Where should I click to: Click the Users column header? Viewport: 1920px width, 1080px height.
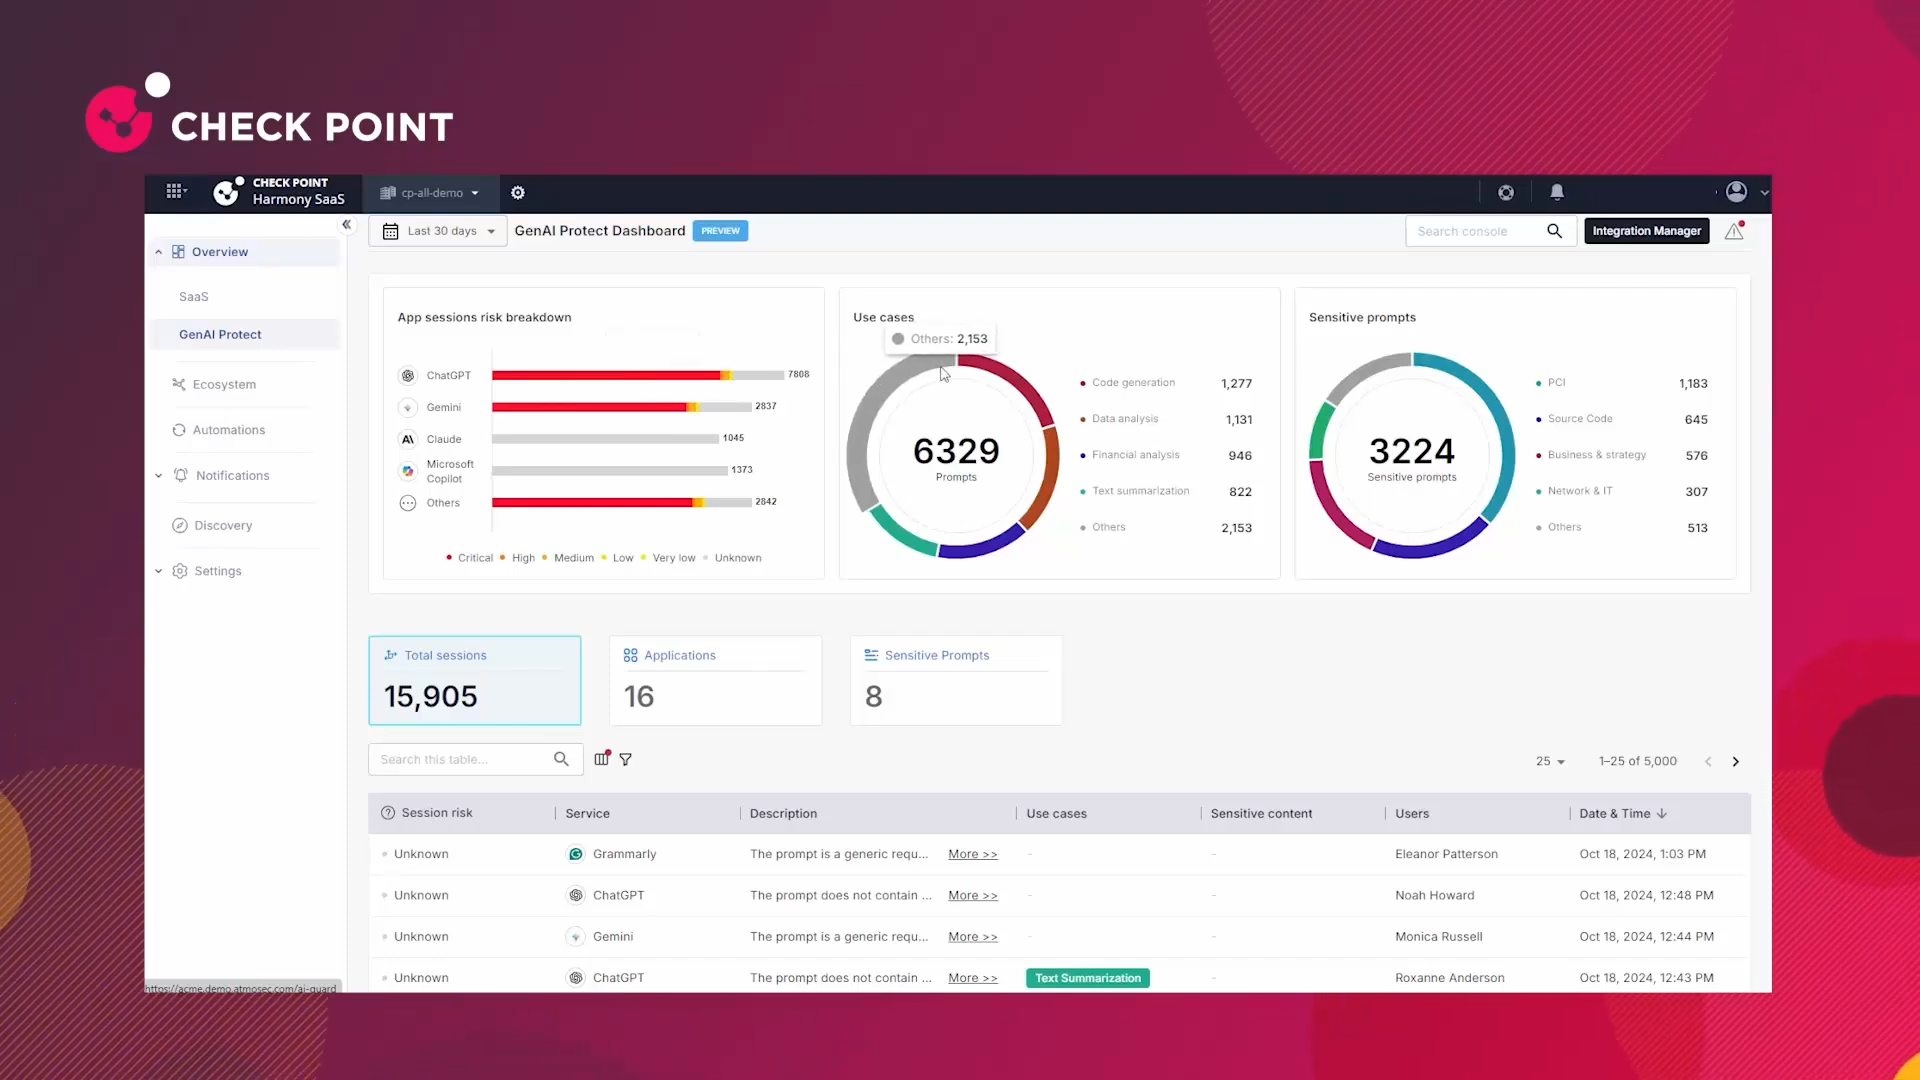coord(1412,814)
